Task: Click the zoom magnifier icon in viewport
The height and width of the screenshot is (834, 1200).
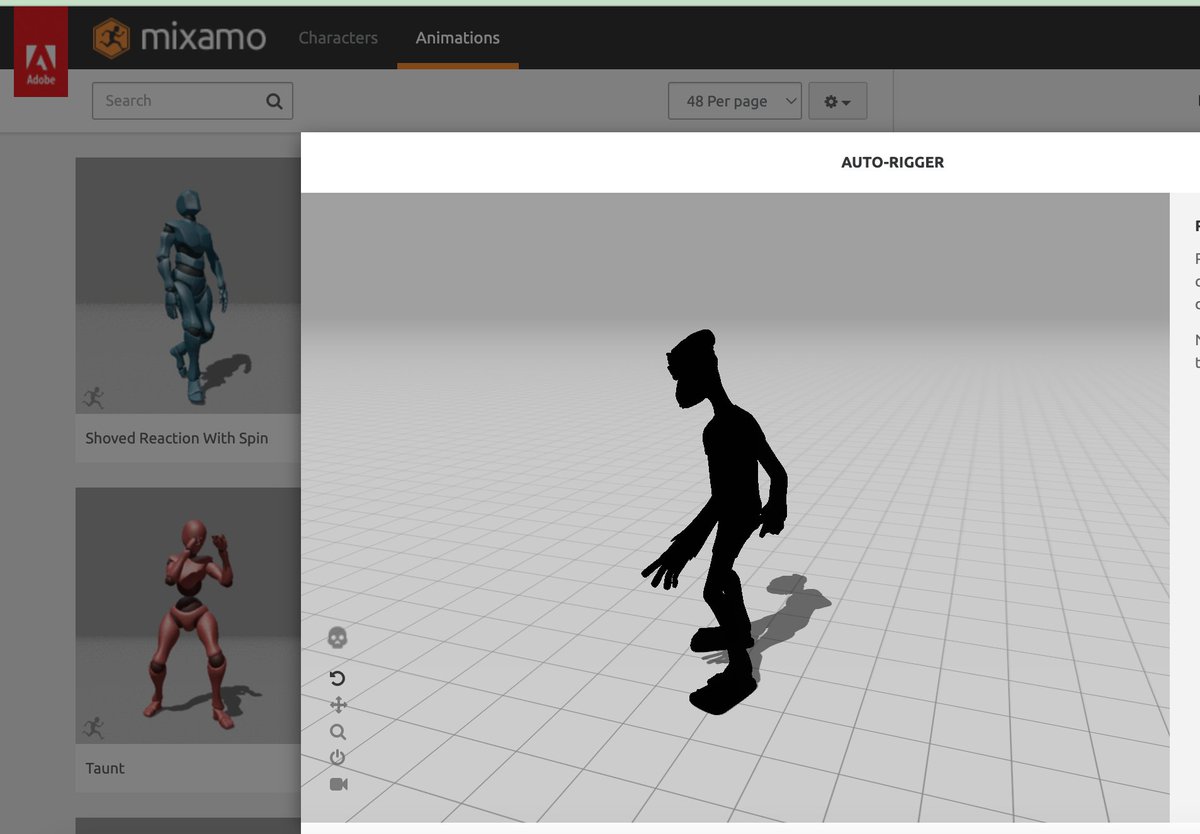Action: pyautogui.click(x=338, y=732)
